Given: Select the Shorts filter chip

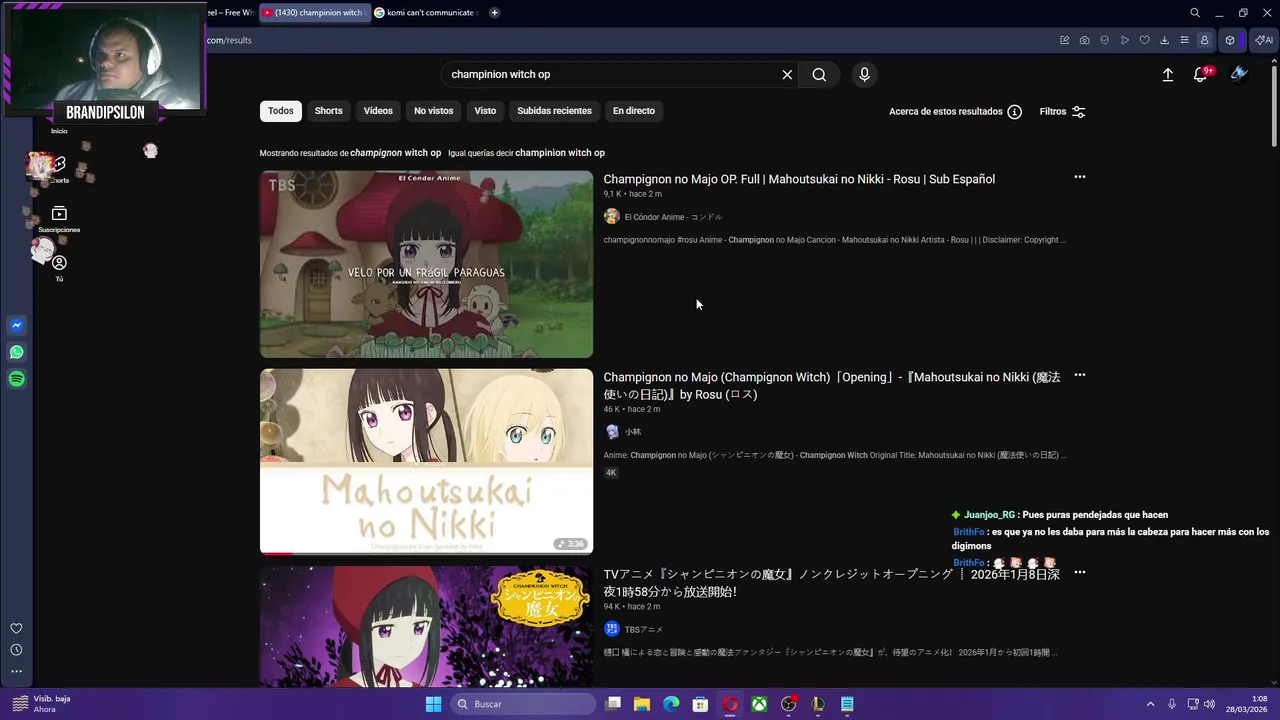Looking at the screenshot, I should (x=329, y=111).
